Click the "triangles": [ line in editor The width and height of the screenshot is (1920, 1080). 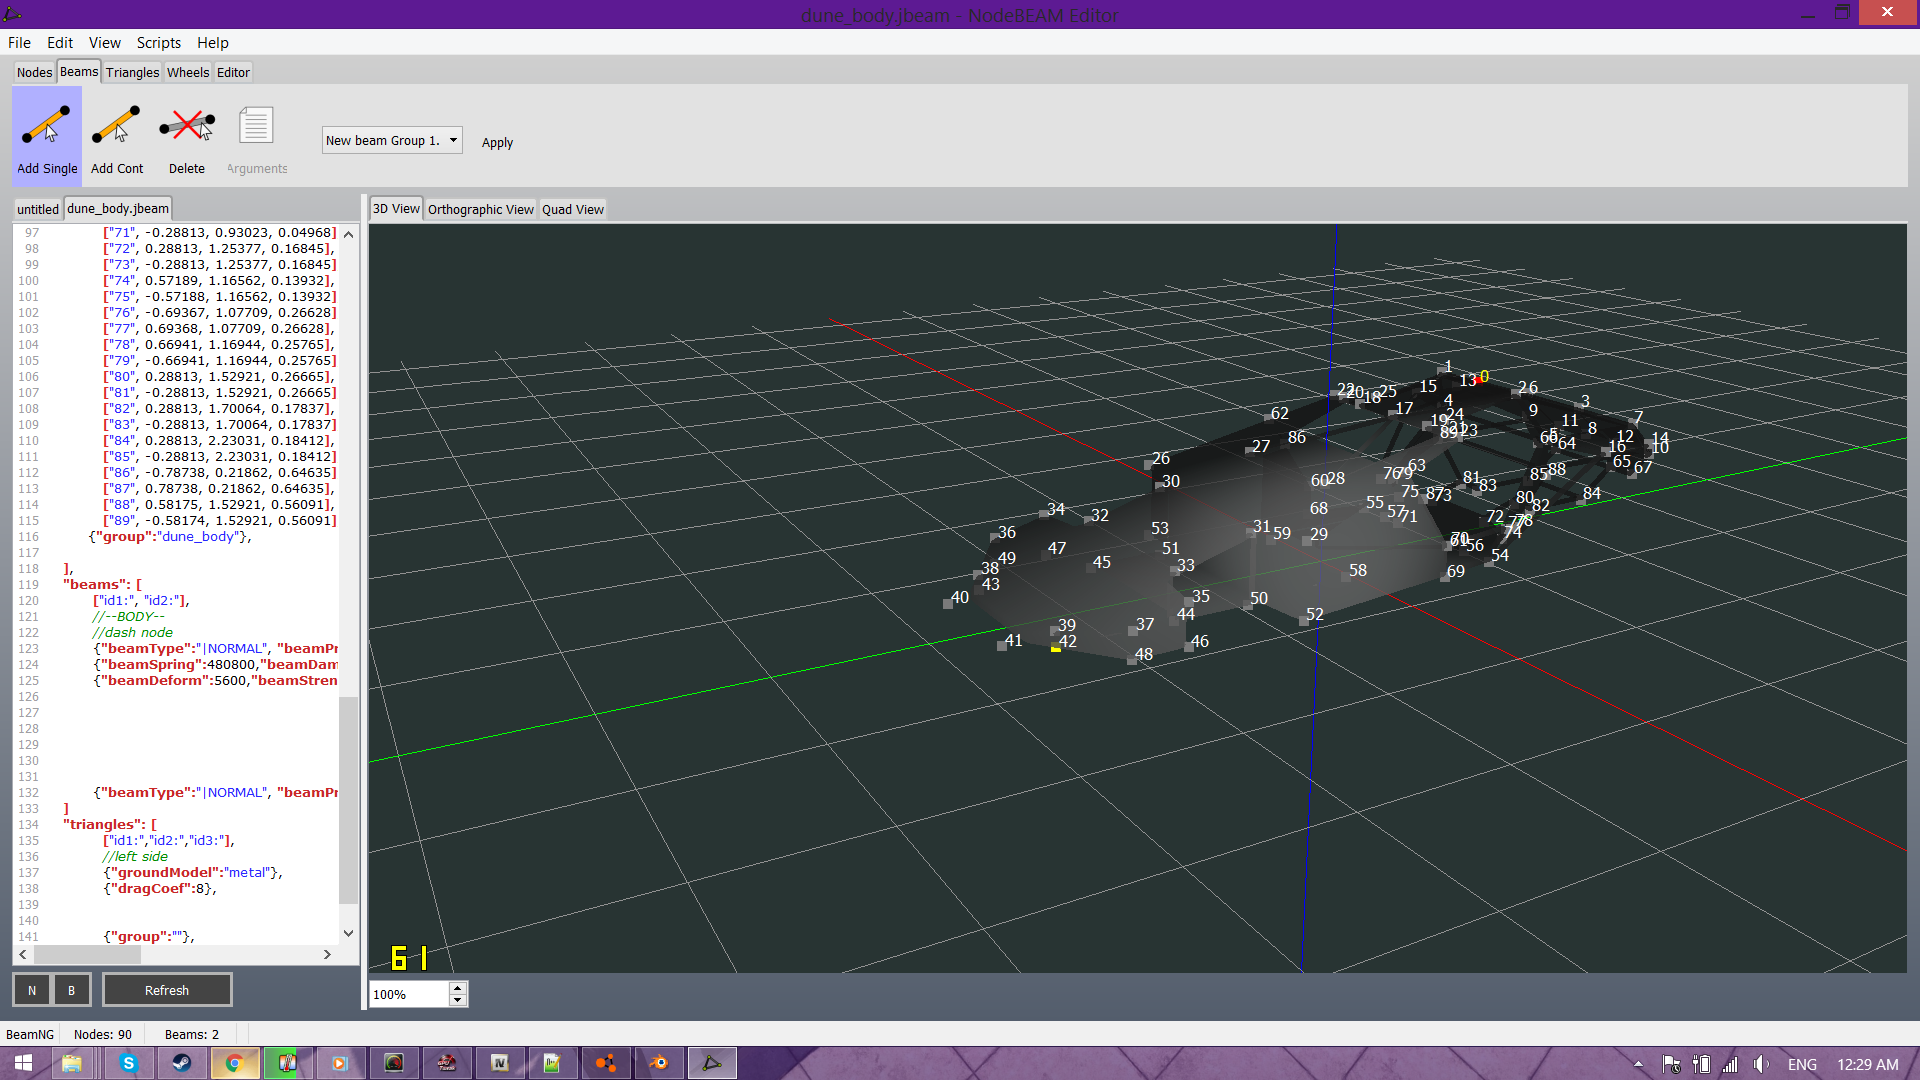point(110,824)
